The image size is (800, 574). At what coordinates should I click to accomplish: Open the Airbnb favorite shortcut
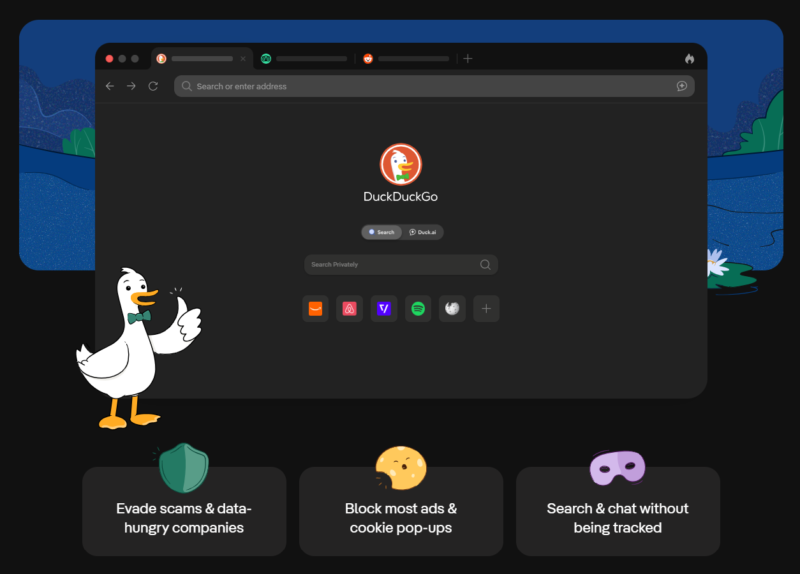click(349, 309)
